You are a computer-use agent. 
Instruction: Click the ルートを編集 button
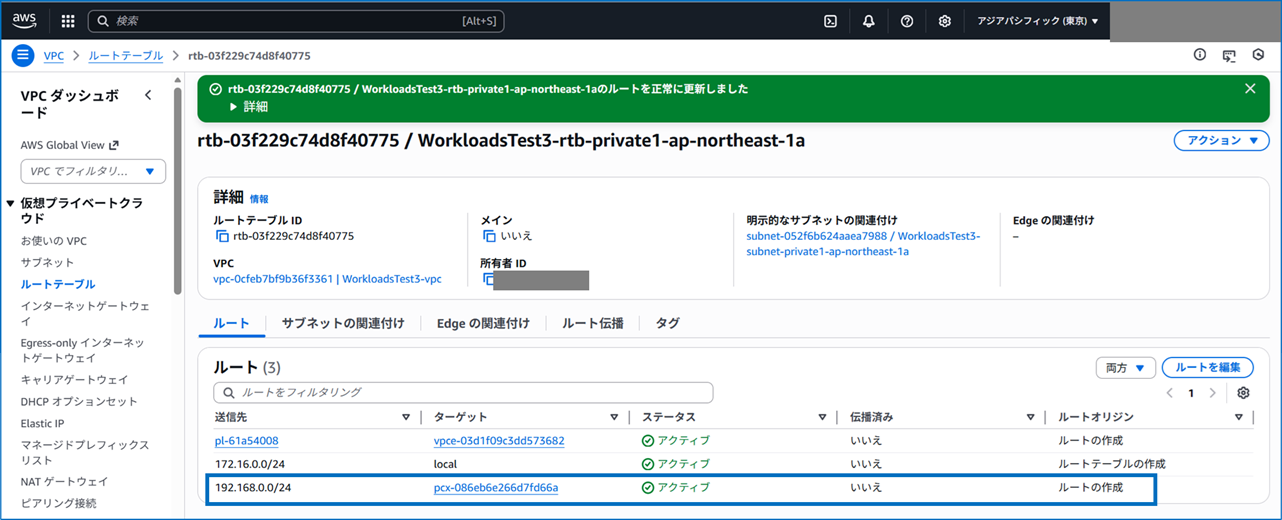(x=1207, y=368)
